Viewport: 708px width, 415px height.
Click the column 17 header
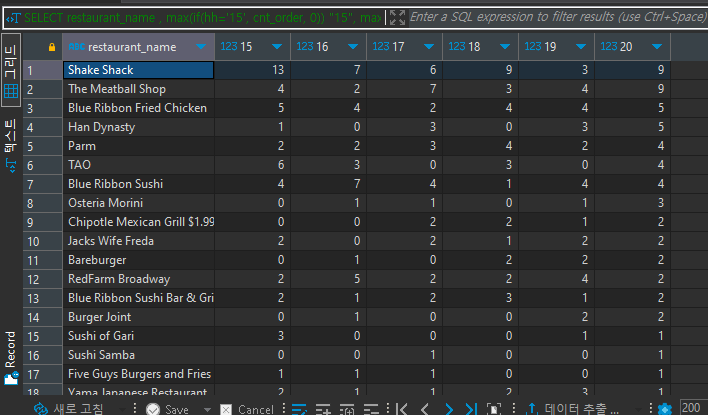point(404,47)
